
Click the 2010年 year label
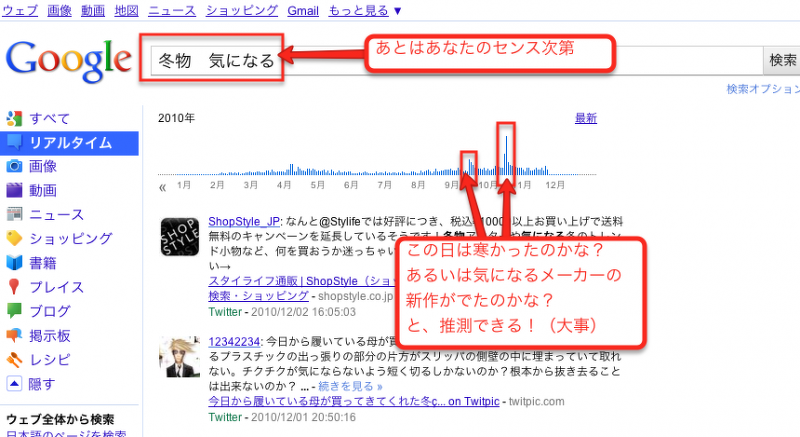pyautogui.click(x=176, y=118)
